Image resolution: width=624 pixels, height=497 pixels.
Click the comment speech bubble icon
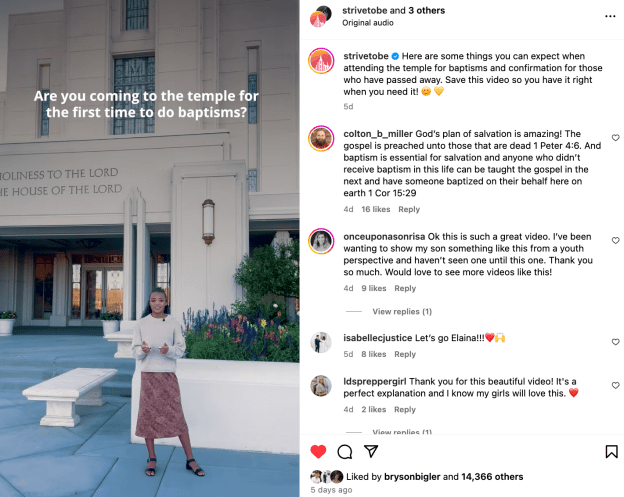(345, 452)
